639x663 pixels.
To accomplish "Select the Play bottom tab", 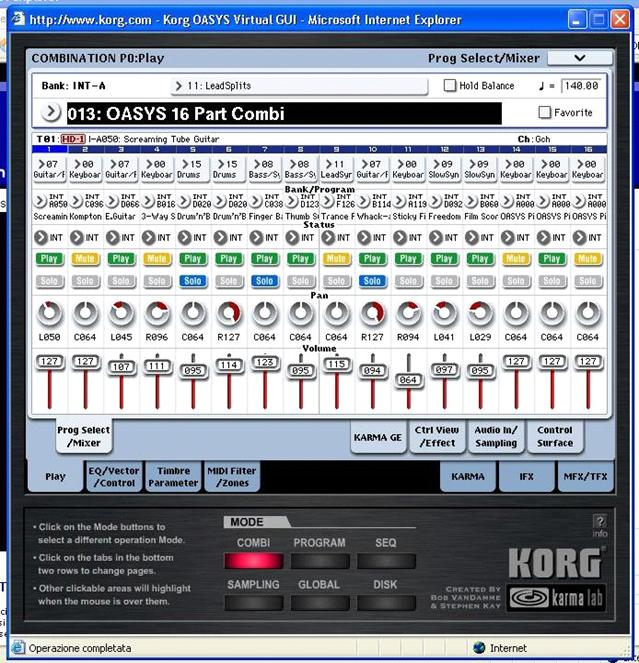I will click(55, 477).
